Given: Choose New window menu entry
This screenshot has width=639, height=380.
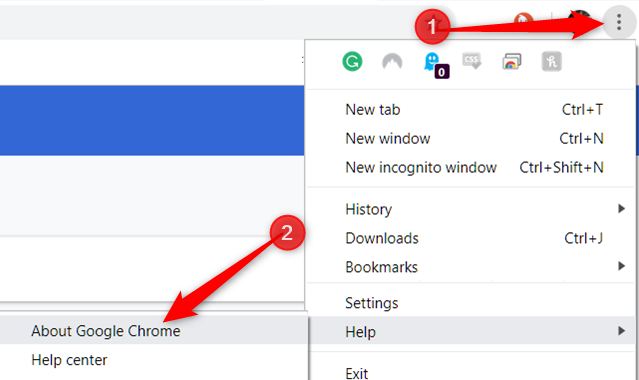Looking at the screenshot, I should point(471,138).
